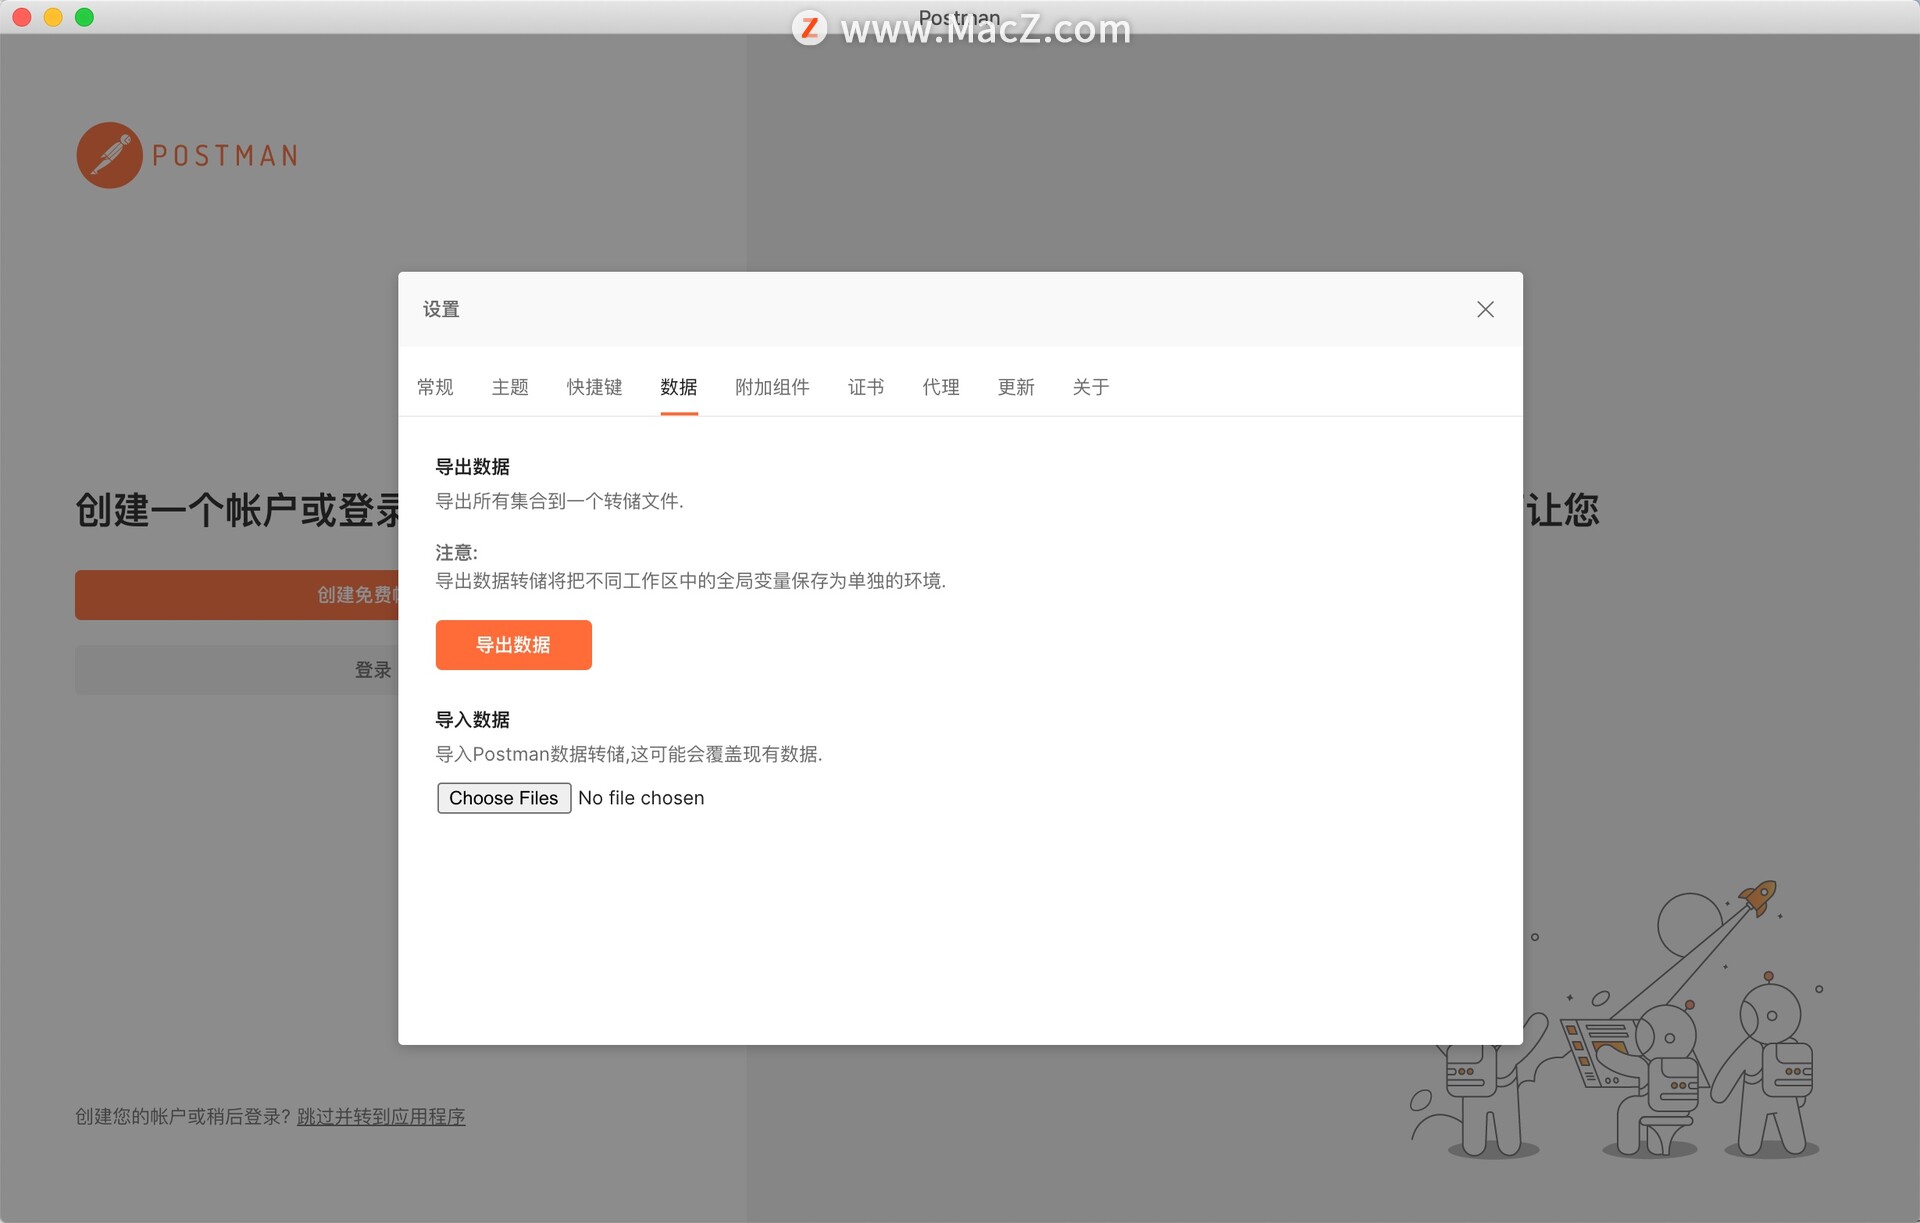Click the 创建免费帐户 orange button behind dialog
The image size is (1920, 1223).
(x=237, y=595)
